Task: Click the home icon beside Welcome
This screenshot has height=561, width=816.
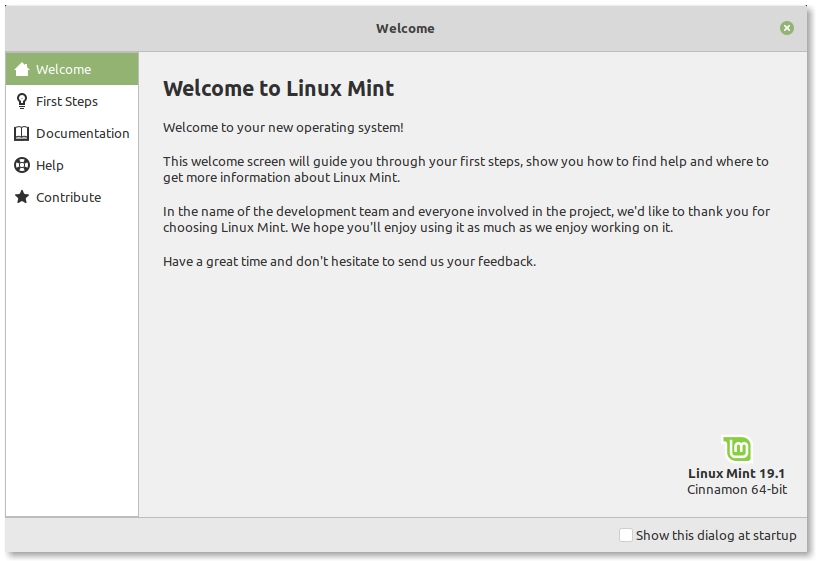Action: pyautogui.click(x=22, y=70)
